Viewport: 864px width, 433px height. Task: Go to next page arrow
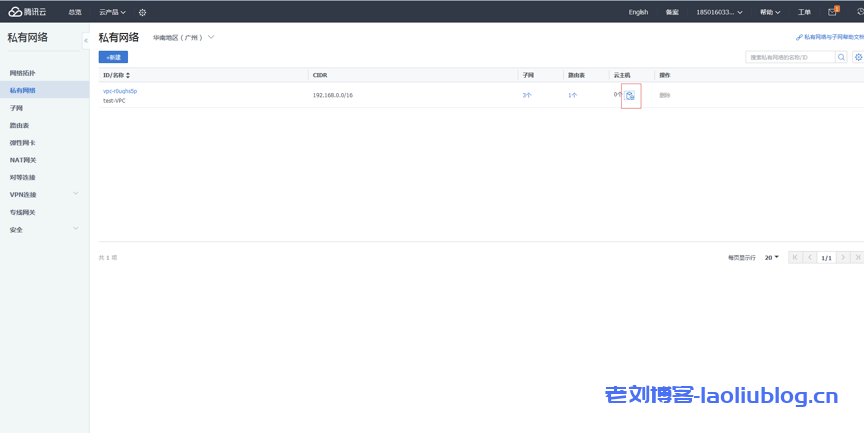click(x=843, y=257)
